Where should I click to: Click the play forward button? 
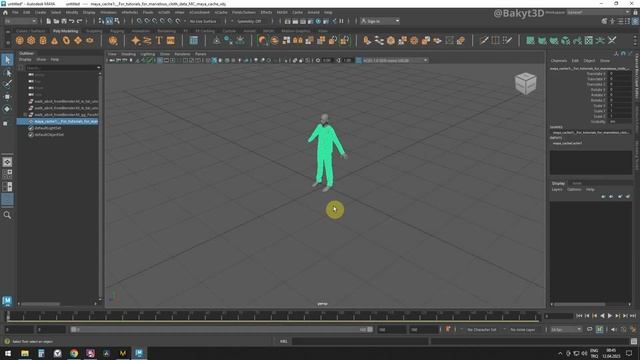pos(610,316)
